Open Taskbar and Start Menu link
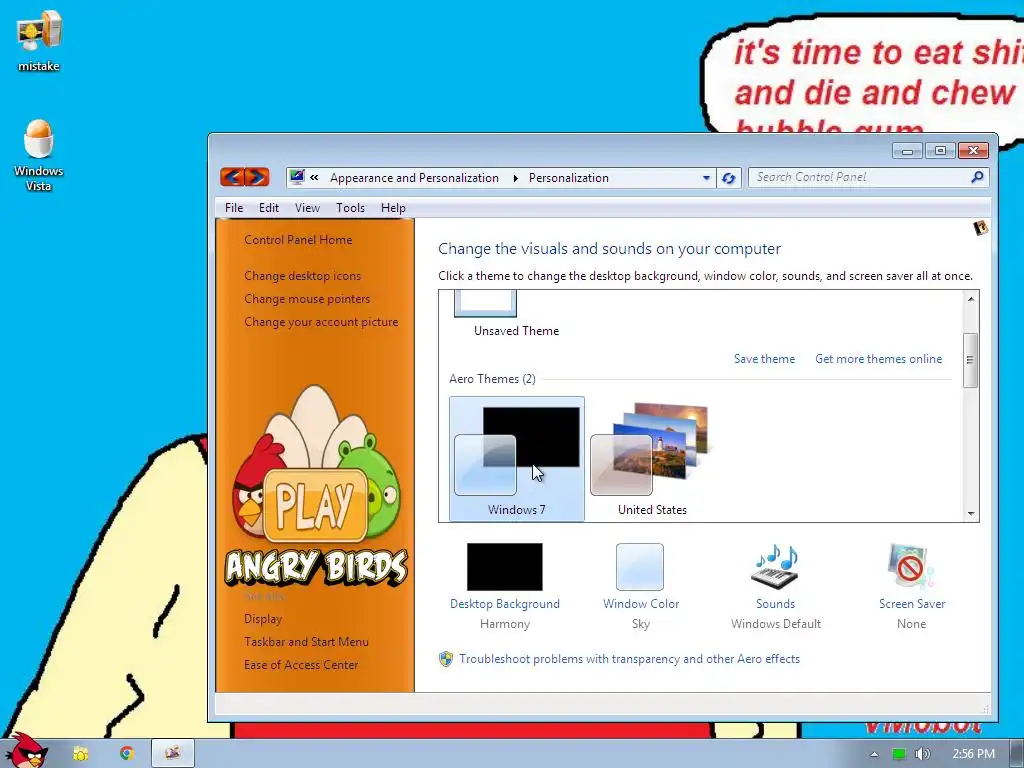This screenshot has height=768, width=1024. tap(306, 641)
